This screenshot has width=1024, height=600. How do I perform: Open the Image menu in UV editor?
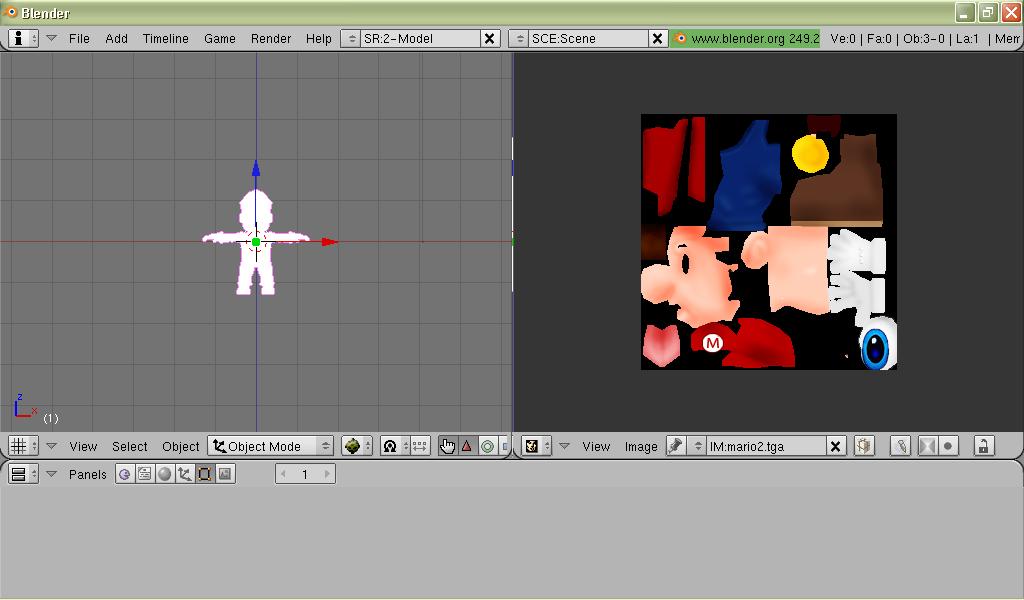641,446
